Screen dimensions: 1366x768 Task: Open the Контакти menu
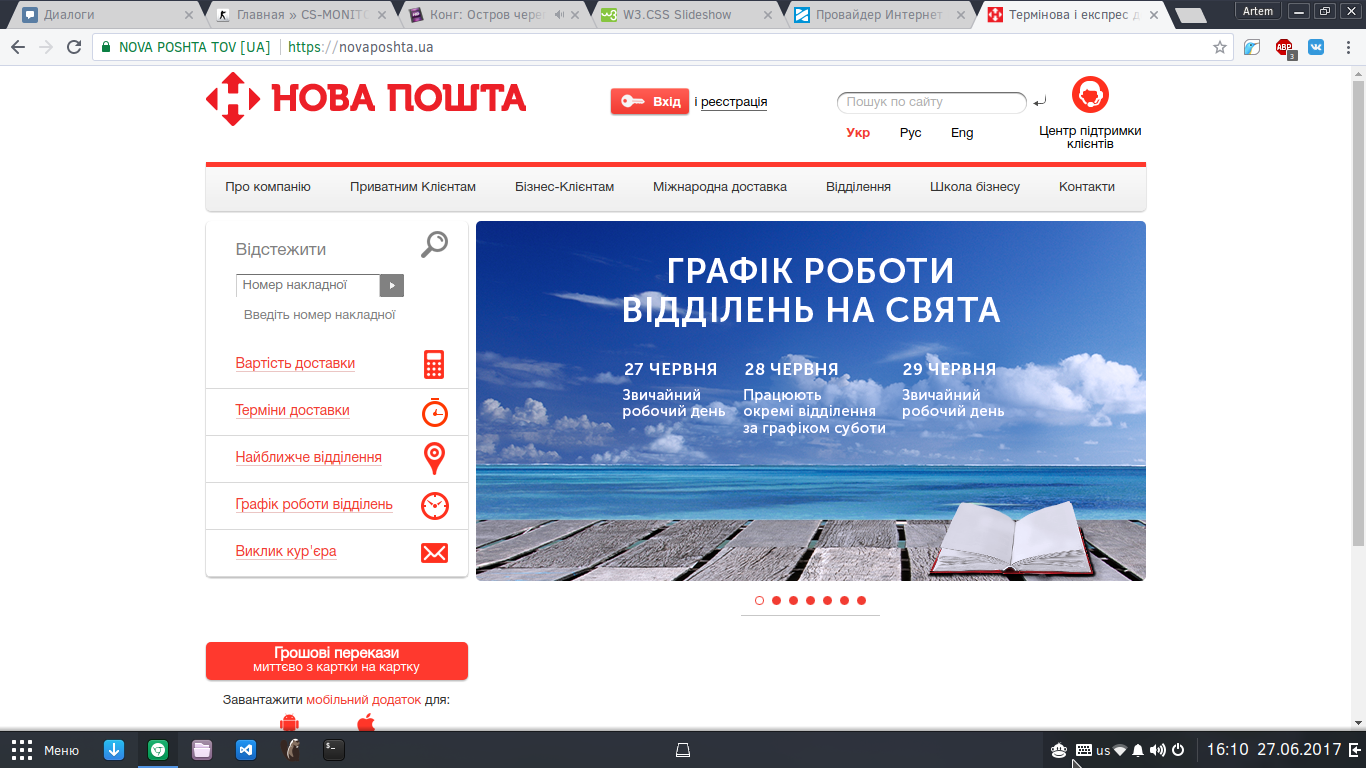1087,187
